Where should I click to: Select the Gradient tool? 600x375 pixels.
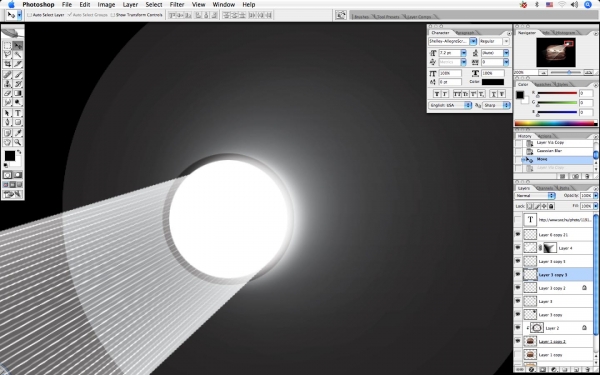(x=18, y=93)
